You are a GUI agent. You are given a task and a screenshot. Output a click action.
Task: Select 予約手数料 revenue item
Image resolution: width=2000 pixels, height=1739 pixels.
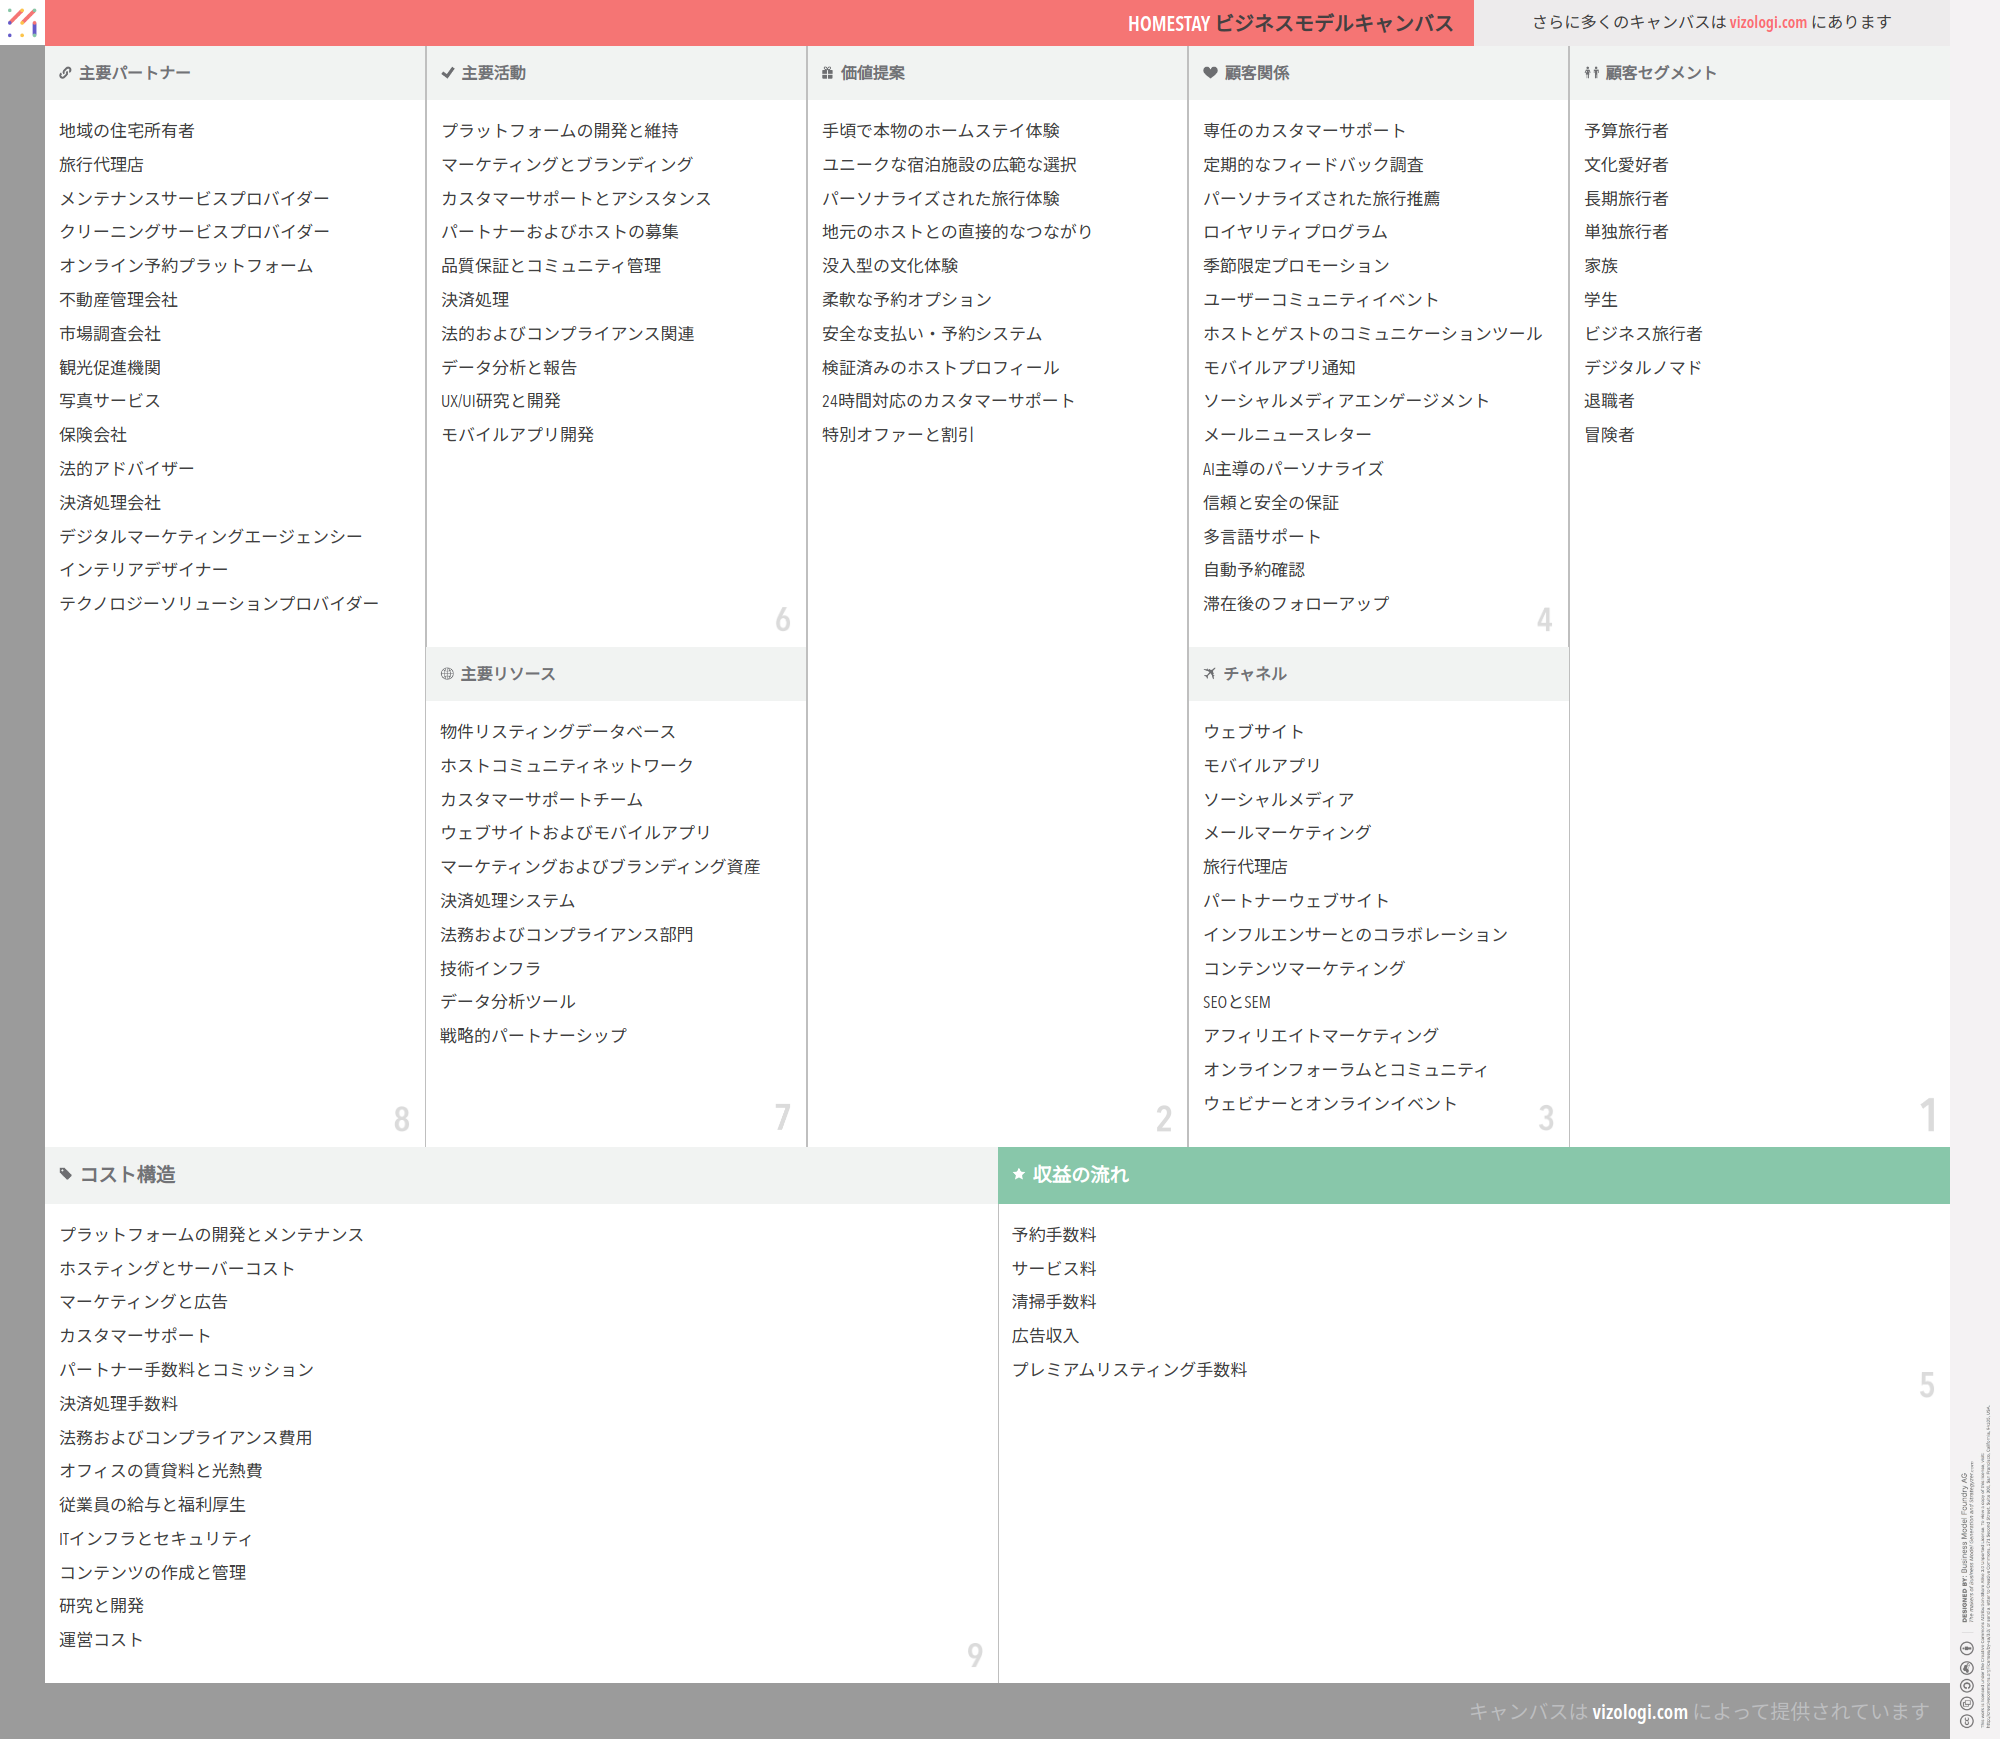click(1053, 1235)
